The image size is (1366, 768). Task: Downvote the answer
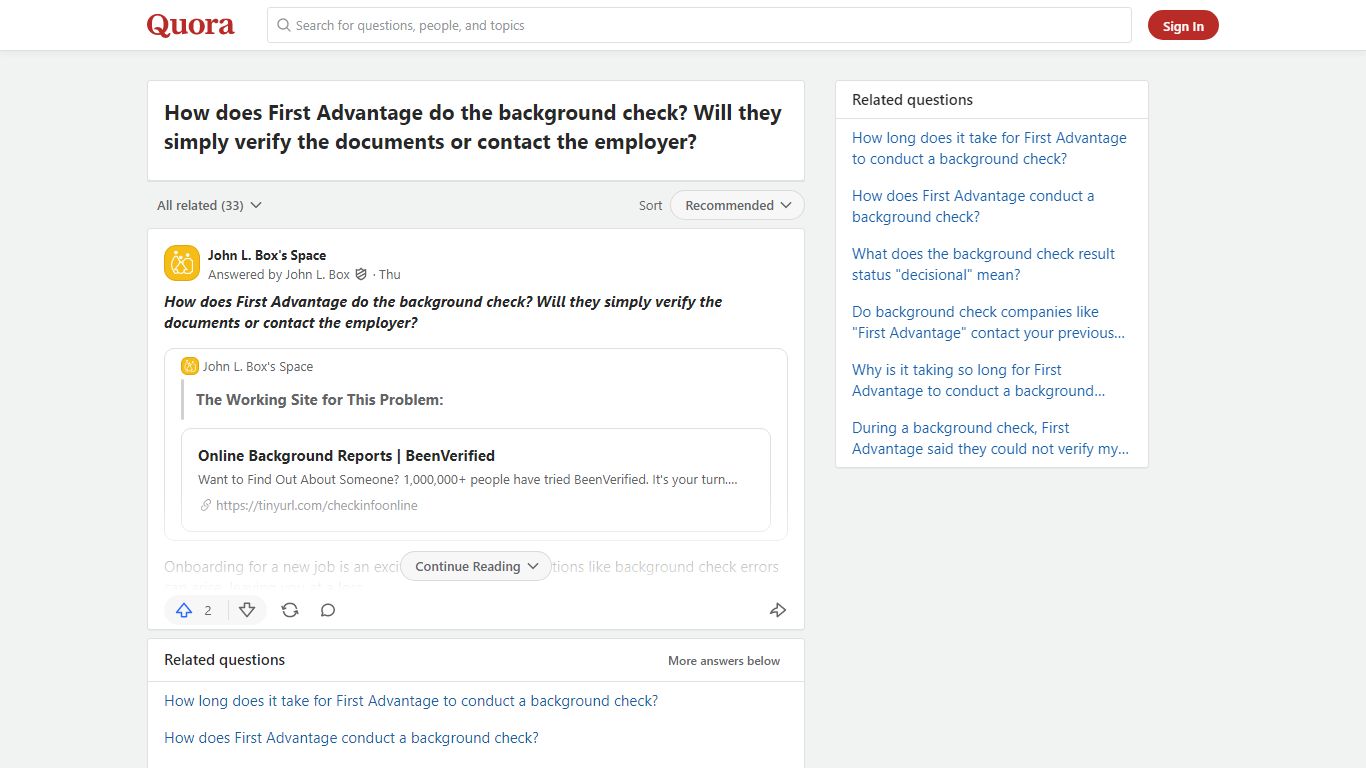[x=247, y=610]
